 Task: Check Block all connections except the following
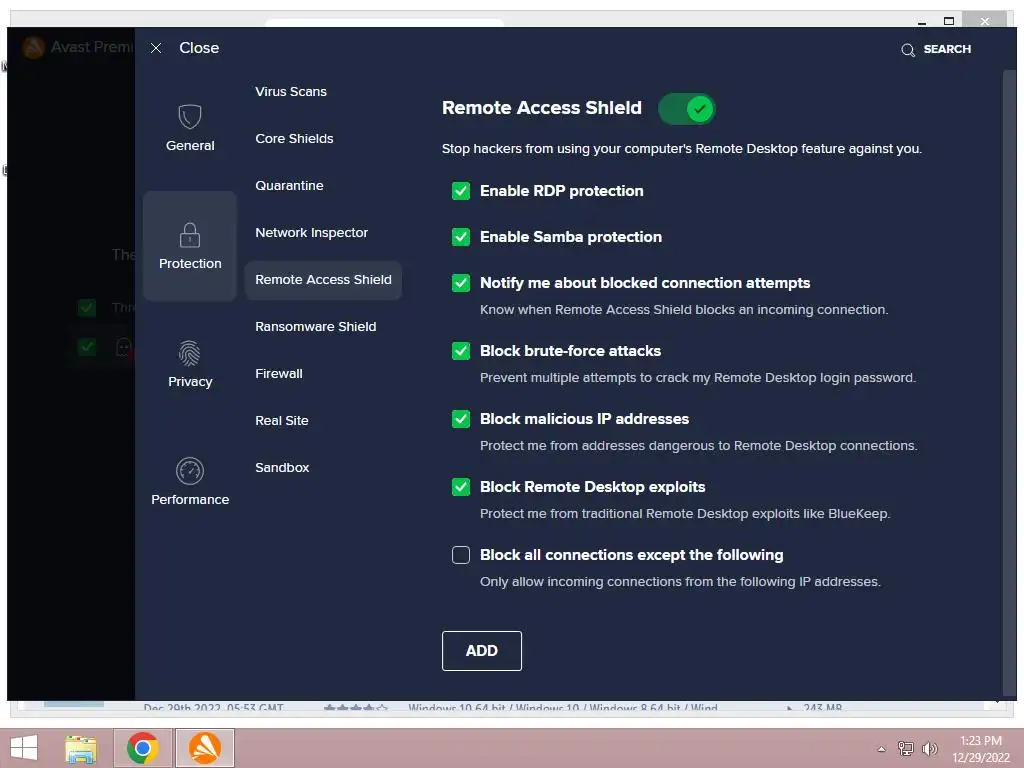[460, 554]
